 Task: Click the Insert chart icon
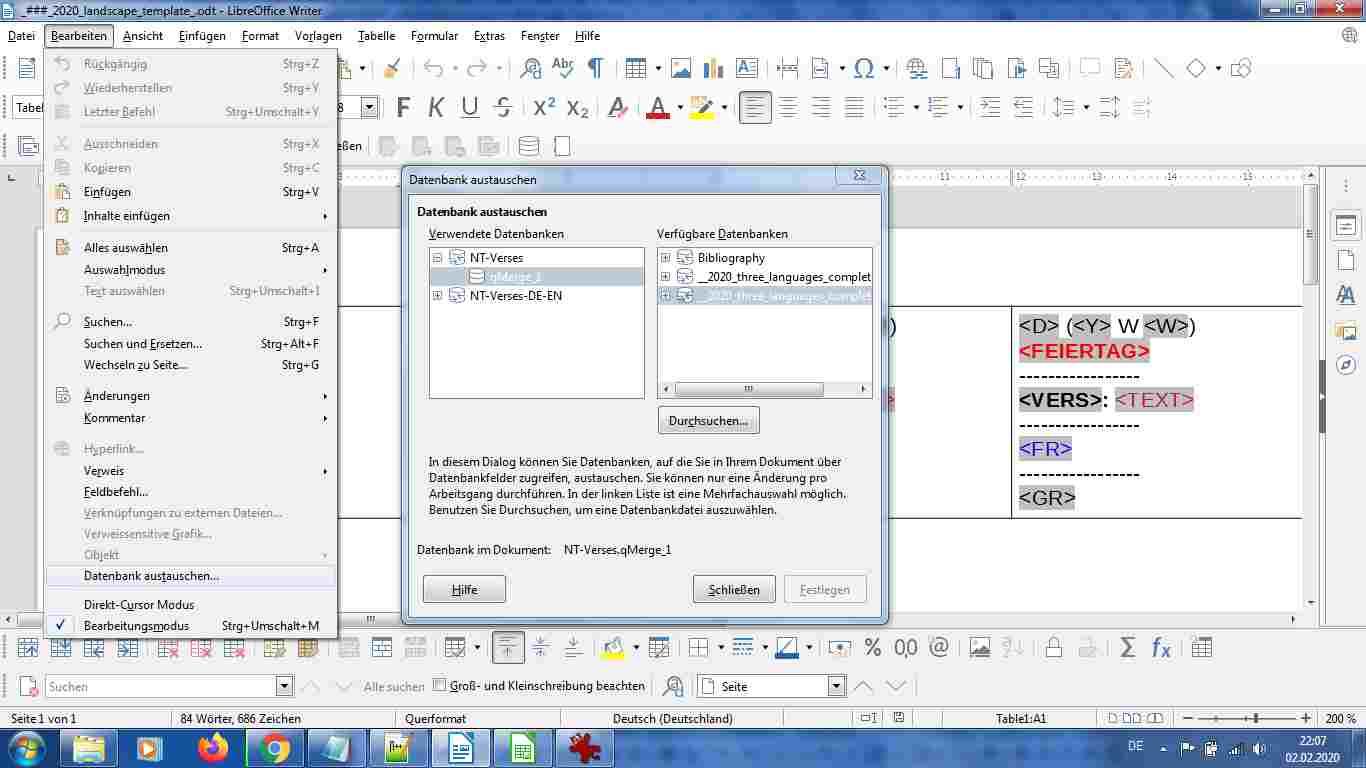pos(713,68)
